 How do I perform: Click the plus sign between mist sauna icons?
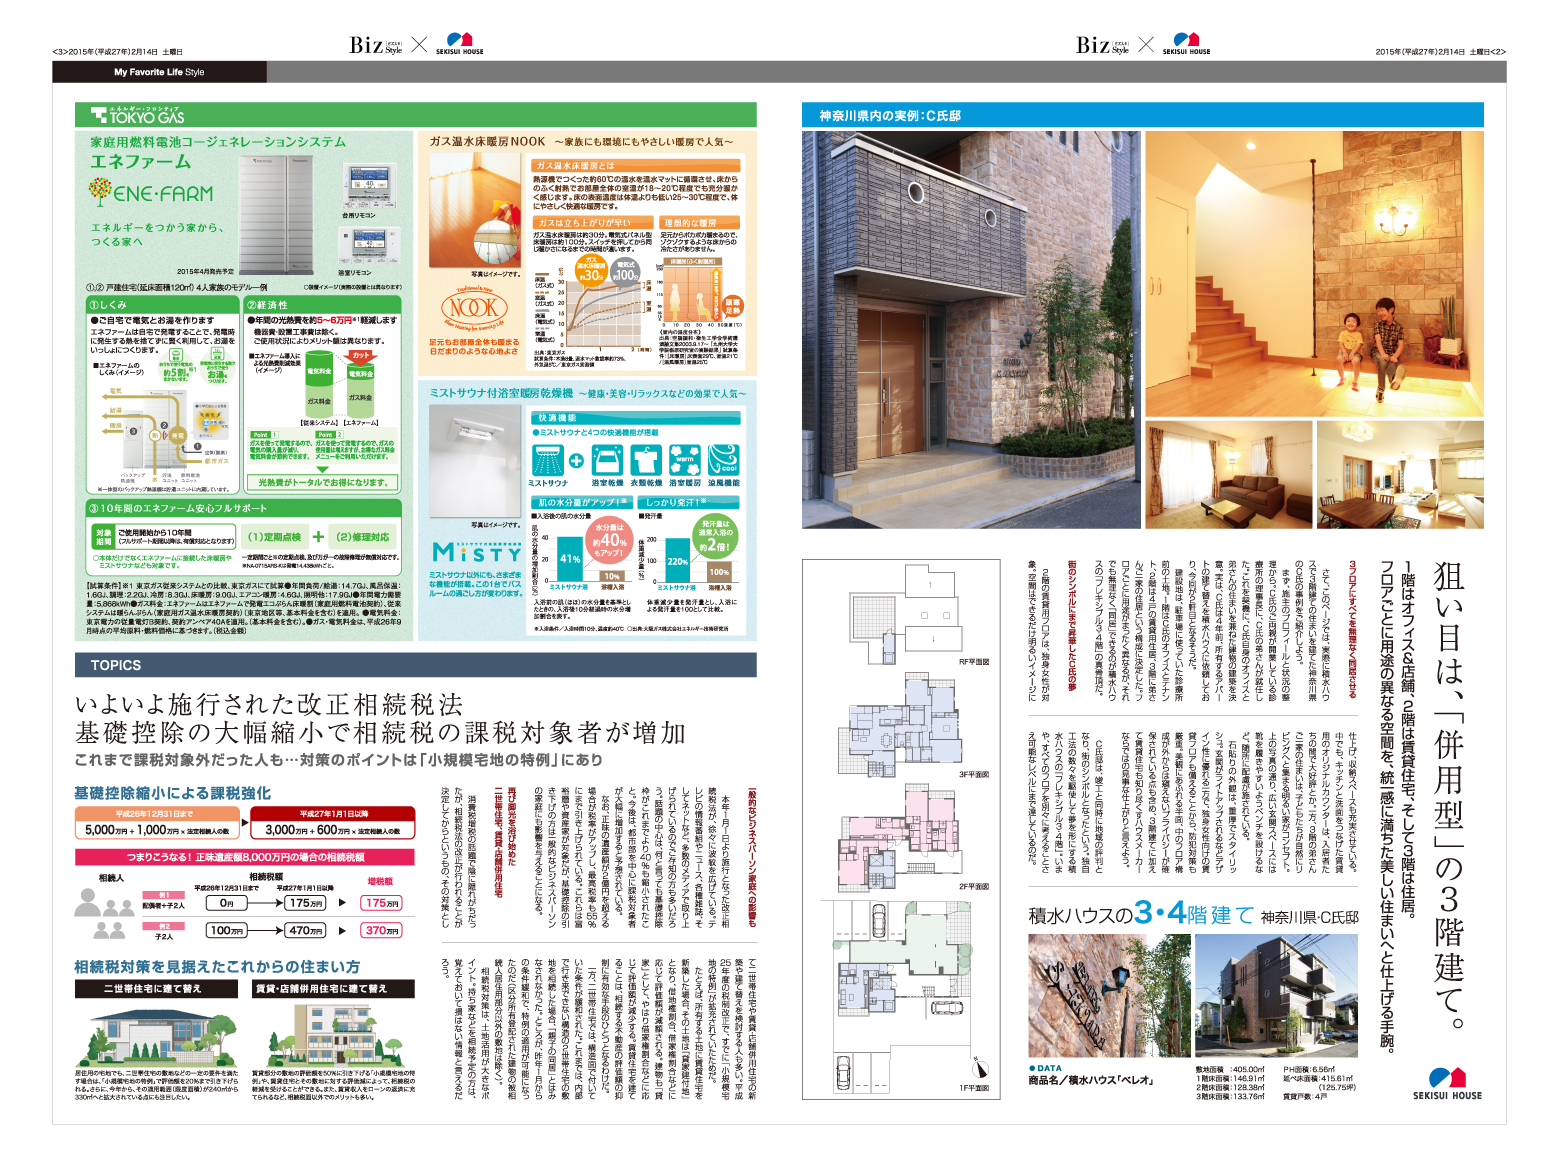point(577,460)
